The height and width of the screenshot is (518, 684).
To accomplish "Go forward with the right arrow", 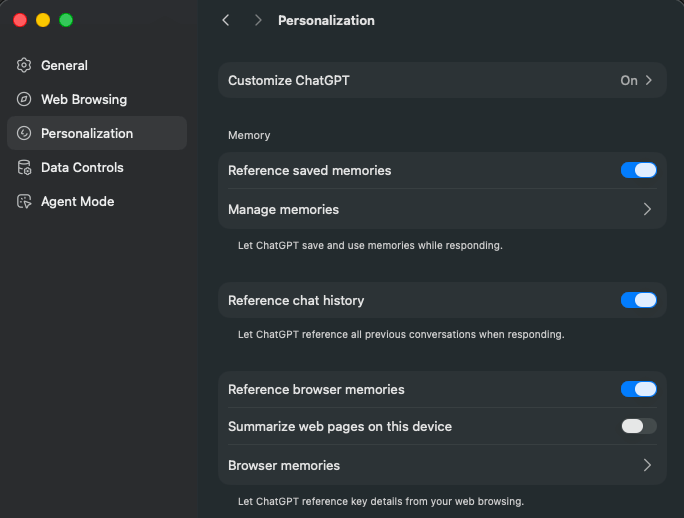I will [258, 20].
